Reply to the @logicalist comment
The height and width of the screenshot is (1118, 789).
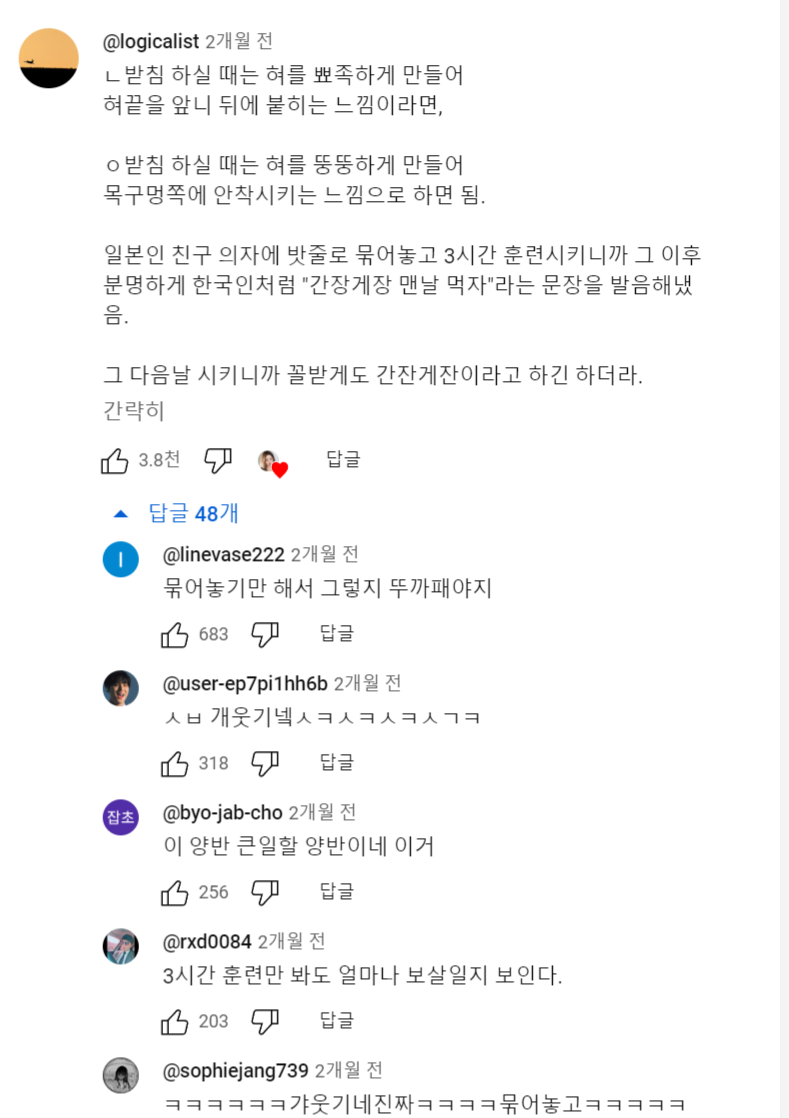click(x=343, y=459)
